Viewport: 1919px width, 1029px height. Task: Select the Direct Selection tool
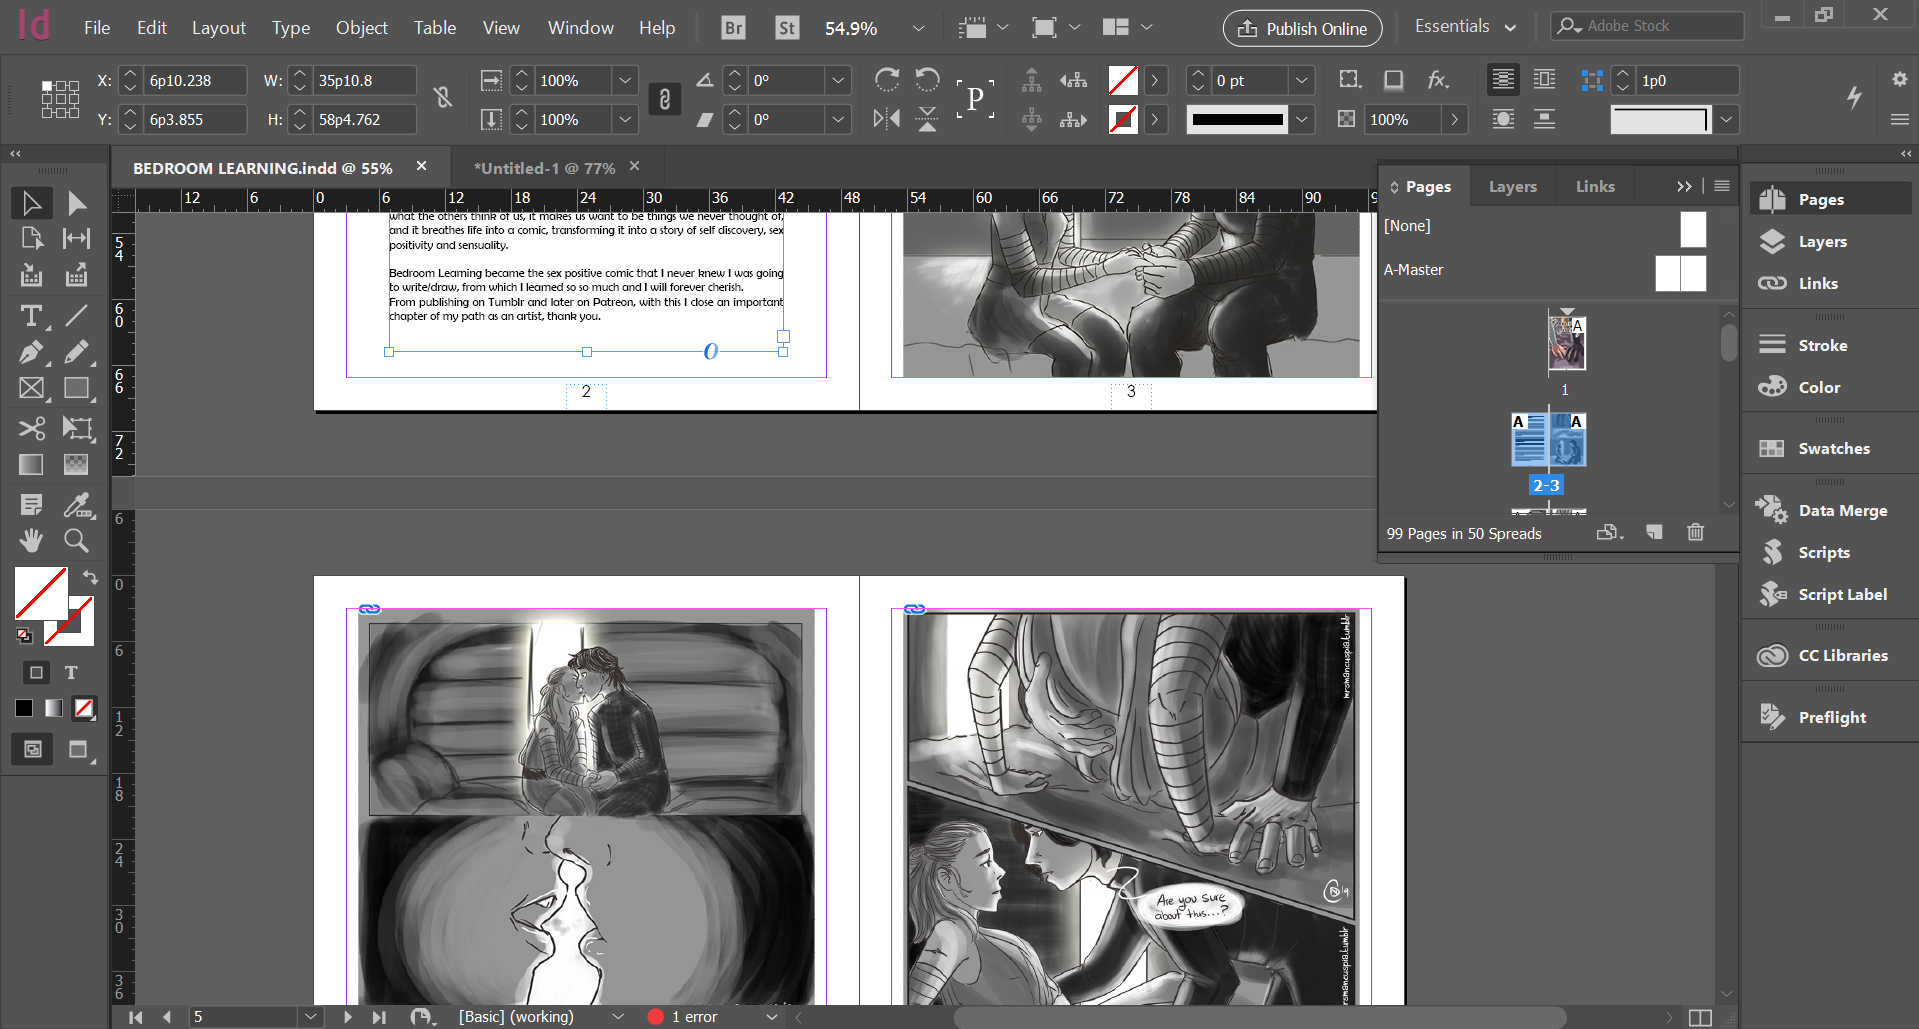pyautogui.click(x=77, y=203)
